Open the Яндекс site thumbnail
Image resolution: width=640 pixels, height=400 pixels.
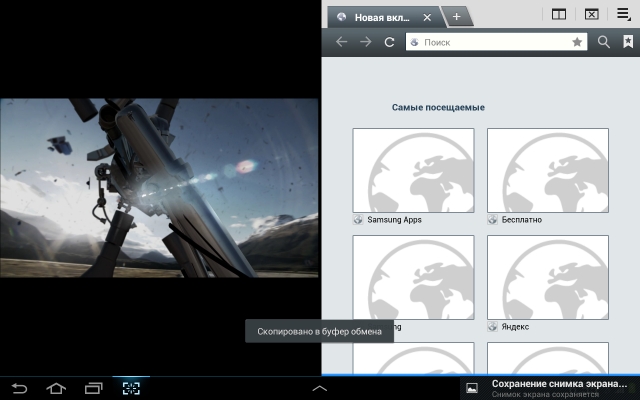[x=548, y=277]
